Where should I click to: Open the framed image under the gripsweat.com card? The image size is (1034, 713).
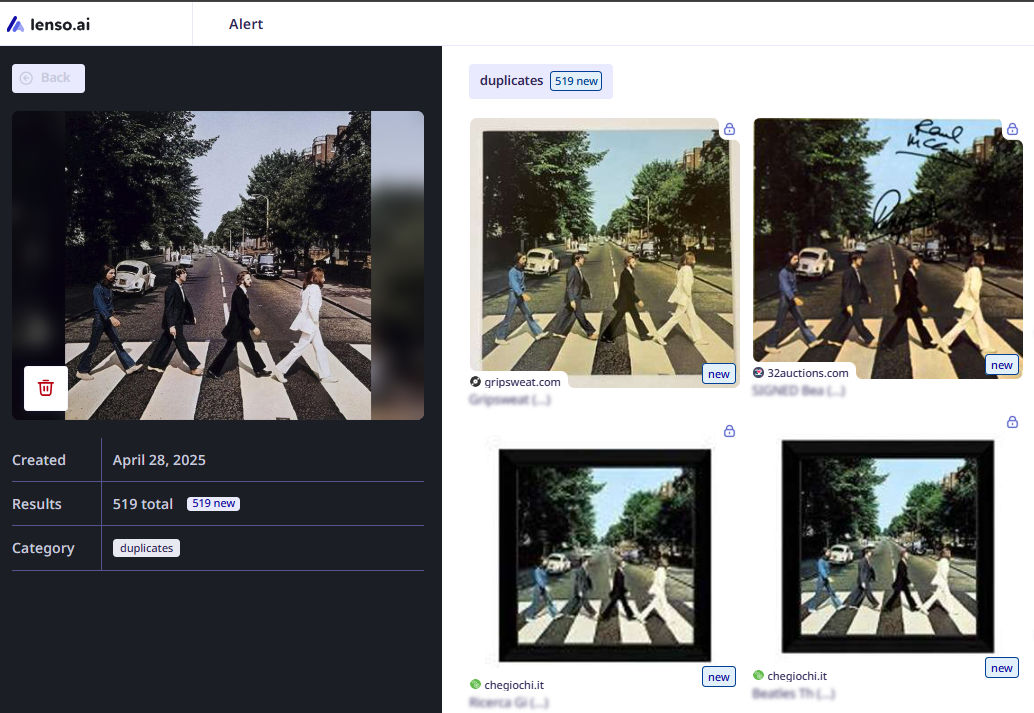click(x=605, y=555)
